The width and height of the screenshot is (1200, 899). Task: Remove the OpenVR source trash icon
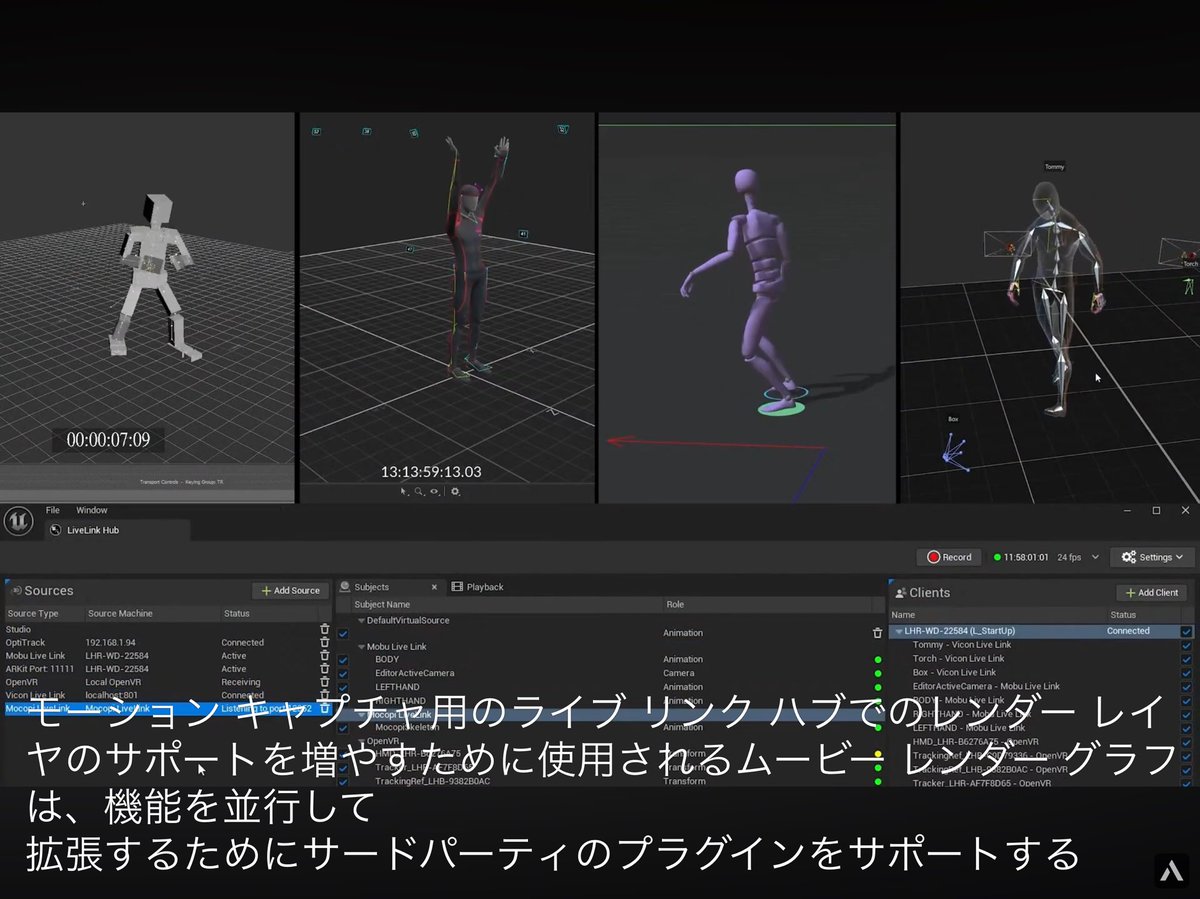point(324,682)
